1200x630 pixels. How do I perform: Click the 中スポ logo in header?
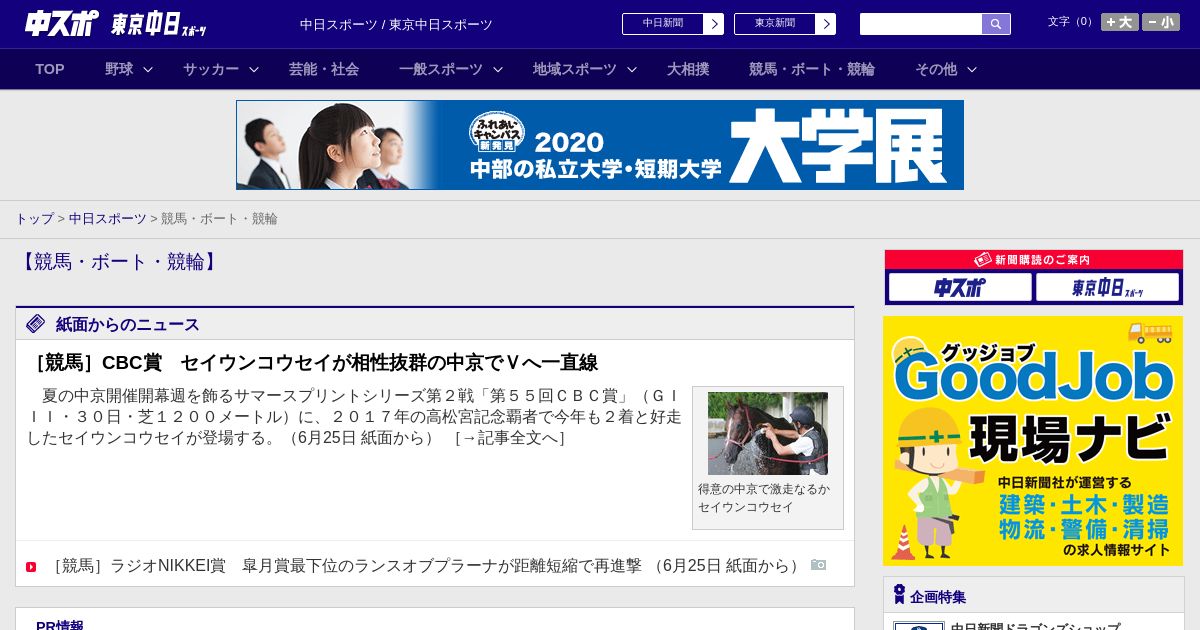[62, 23]
